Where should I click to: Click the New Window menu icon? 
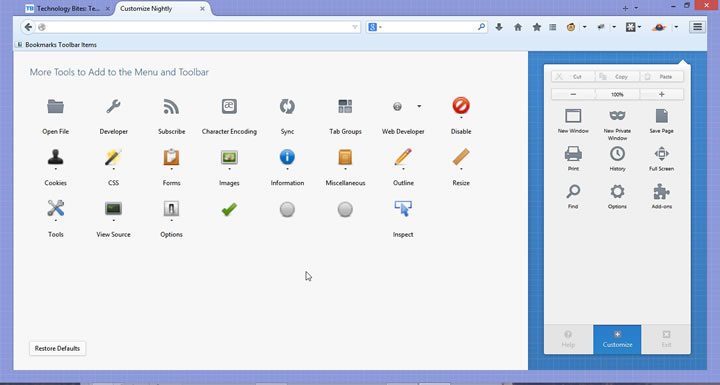tap(573, 116)
